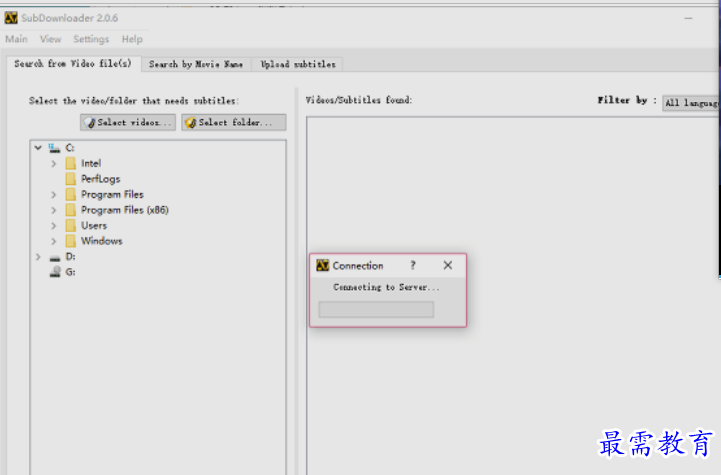Screen dimensions: 721x475
Task: Click the Users folder name
Action: (94, 226)
